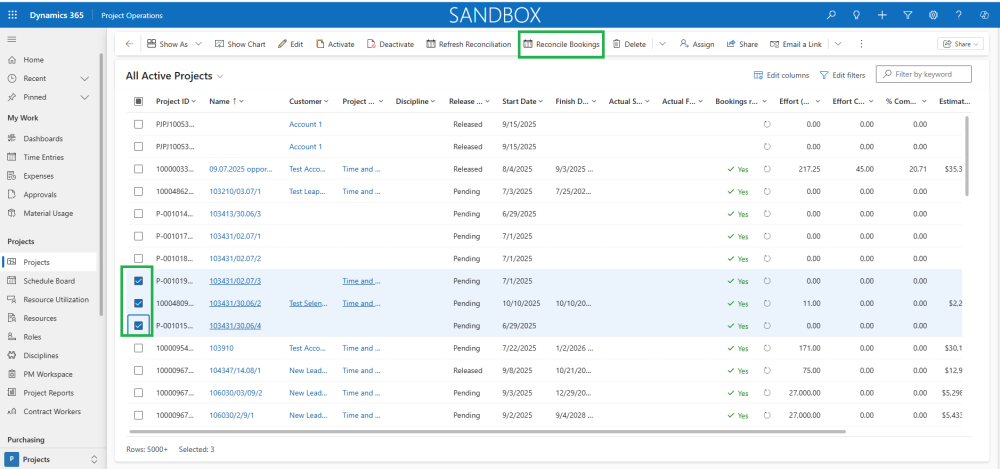Uncheck the row for project 103431/30.06/2
Screen dimensions: 1000x469
[138, 303]
